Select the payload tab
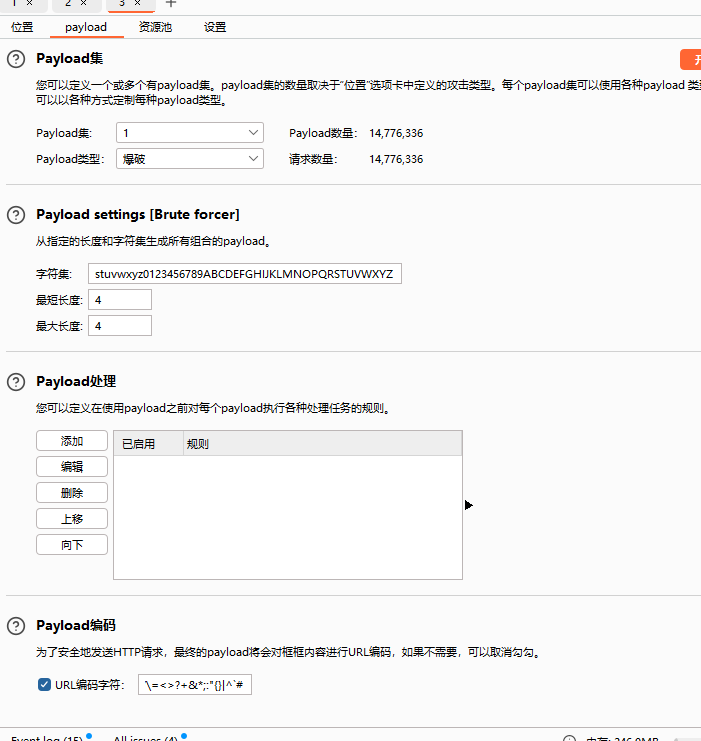701x741 pixels. point(86,27)
